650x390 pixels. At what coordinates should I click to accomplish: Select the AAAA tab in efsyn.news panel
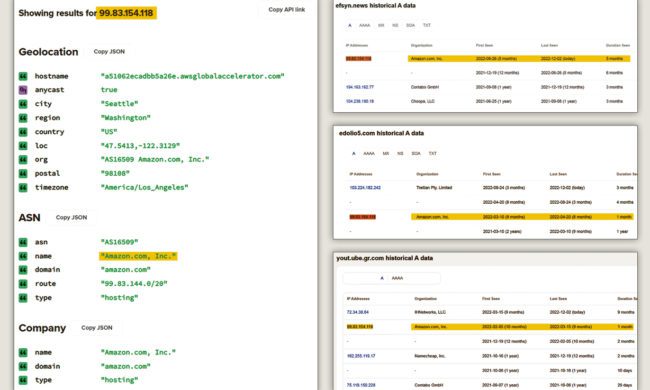(x=364, y=25)
